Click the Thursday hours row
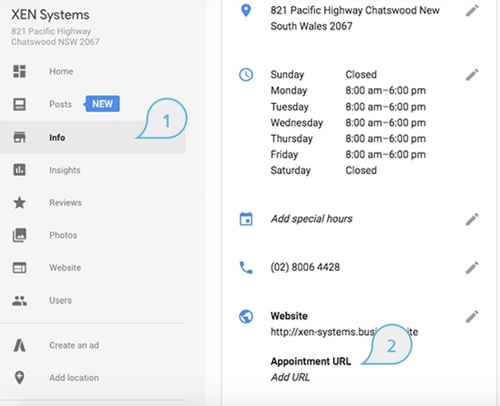500x406 pixels. tap(348, 138)
